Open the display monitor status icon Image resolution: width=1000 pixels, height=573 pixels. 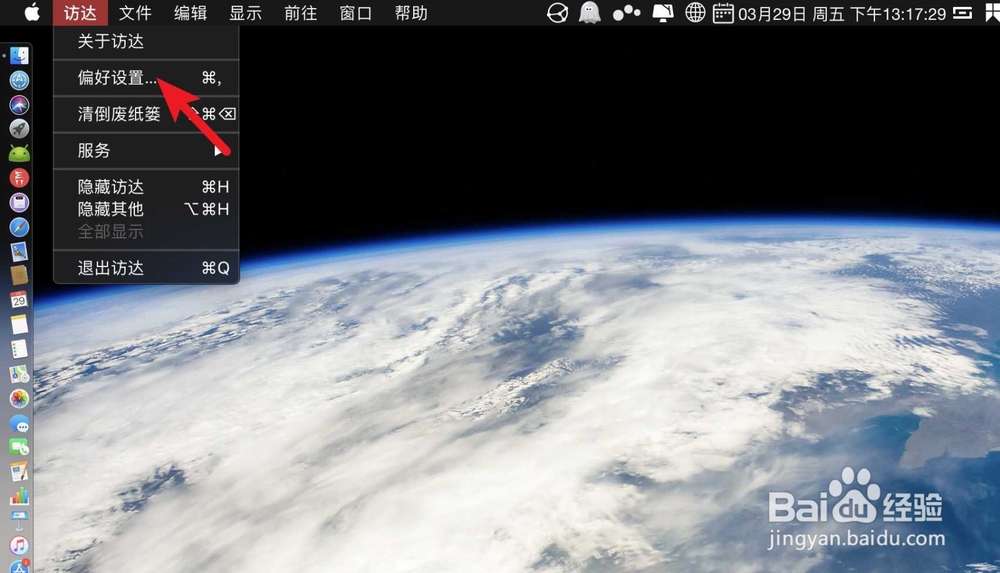point(662,13)
